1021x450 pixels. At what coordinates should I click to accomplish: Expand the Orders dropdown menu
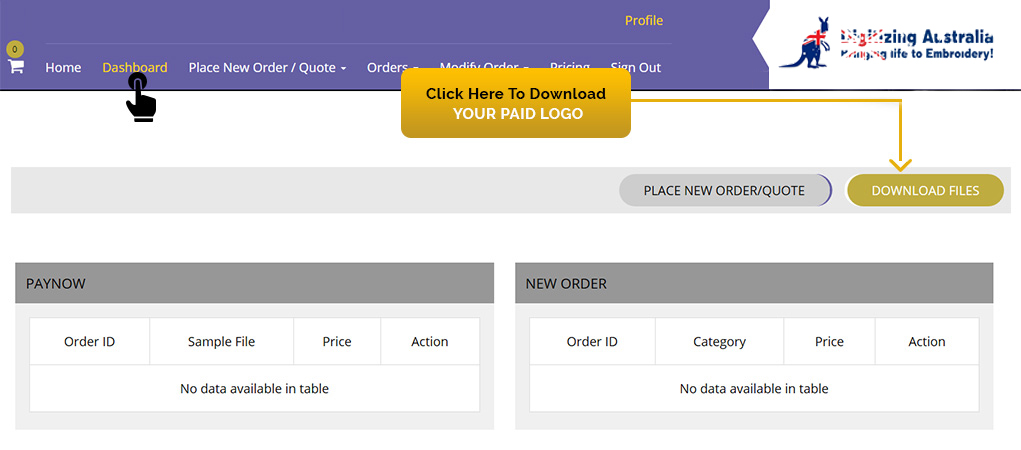(392, 68)
